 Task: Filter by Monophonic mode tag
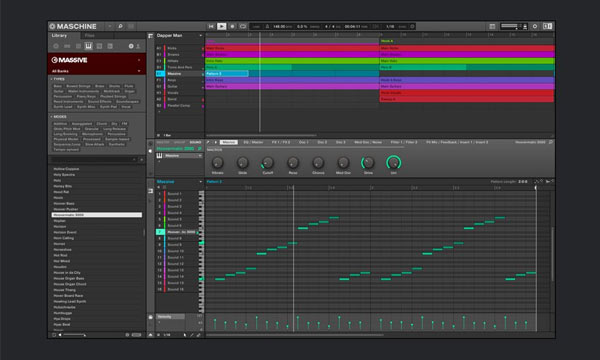pos(92,134)
